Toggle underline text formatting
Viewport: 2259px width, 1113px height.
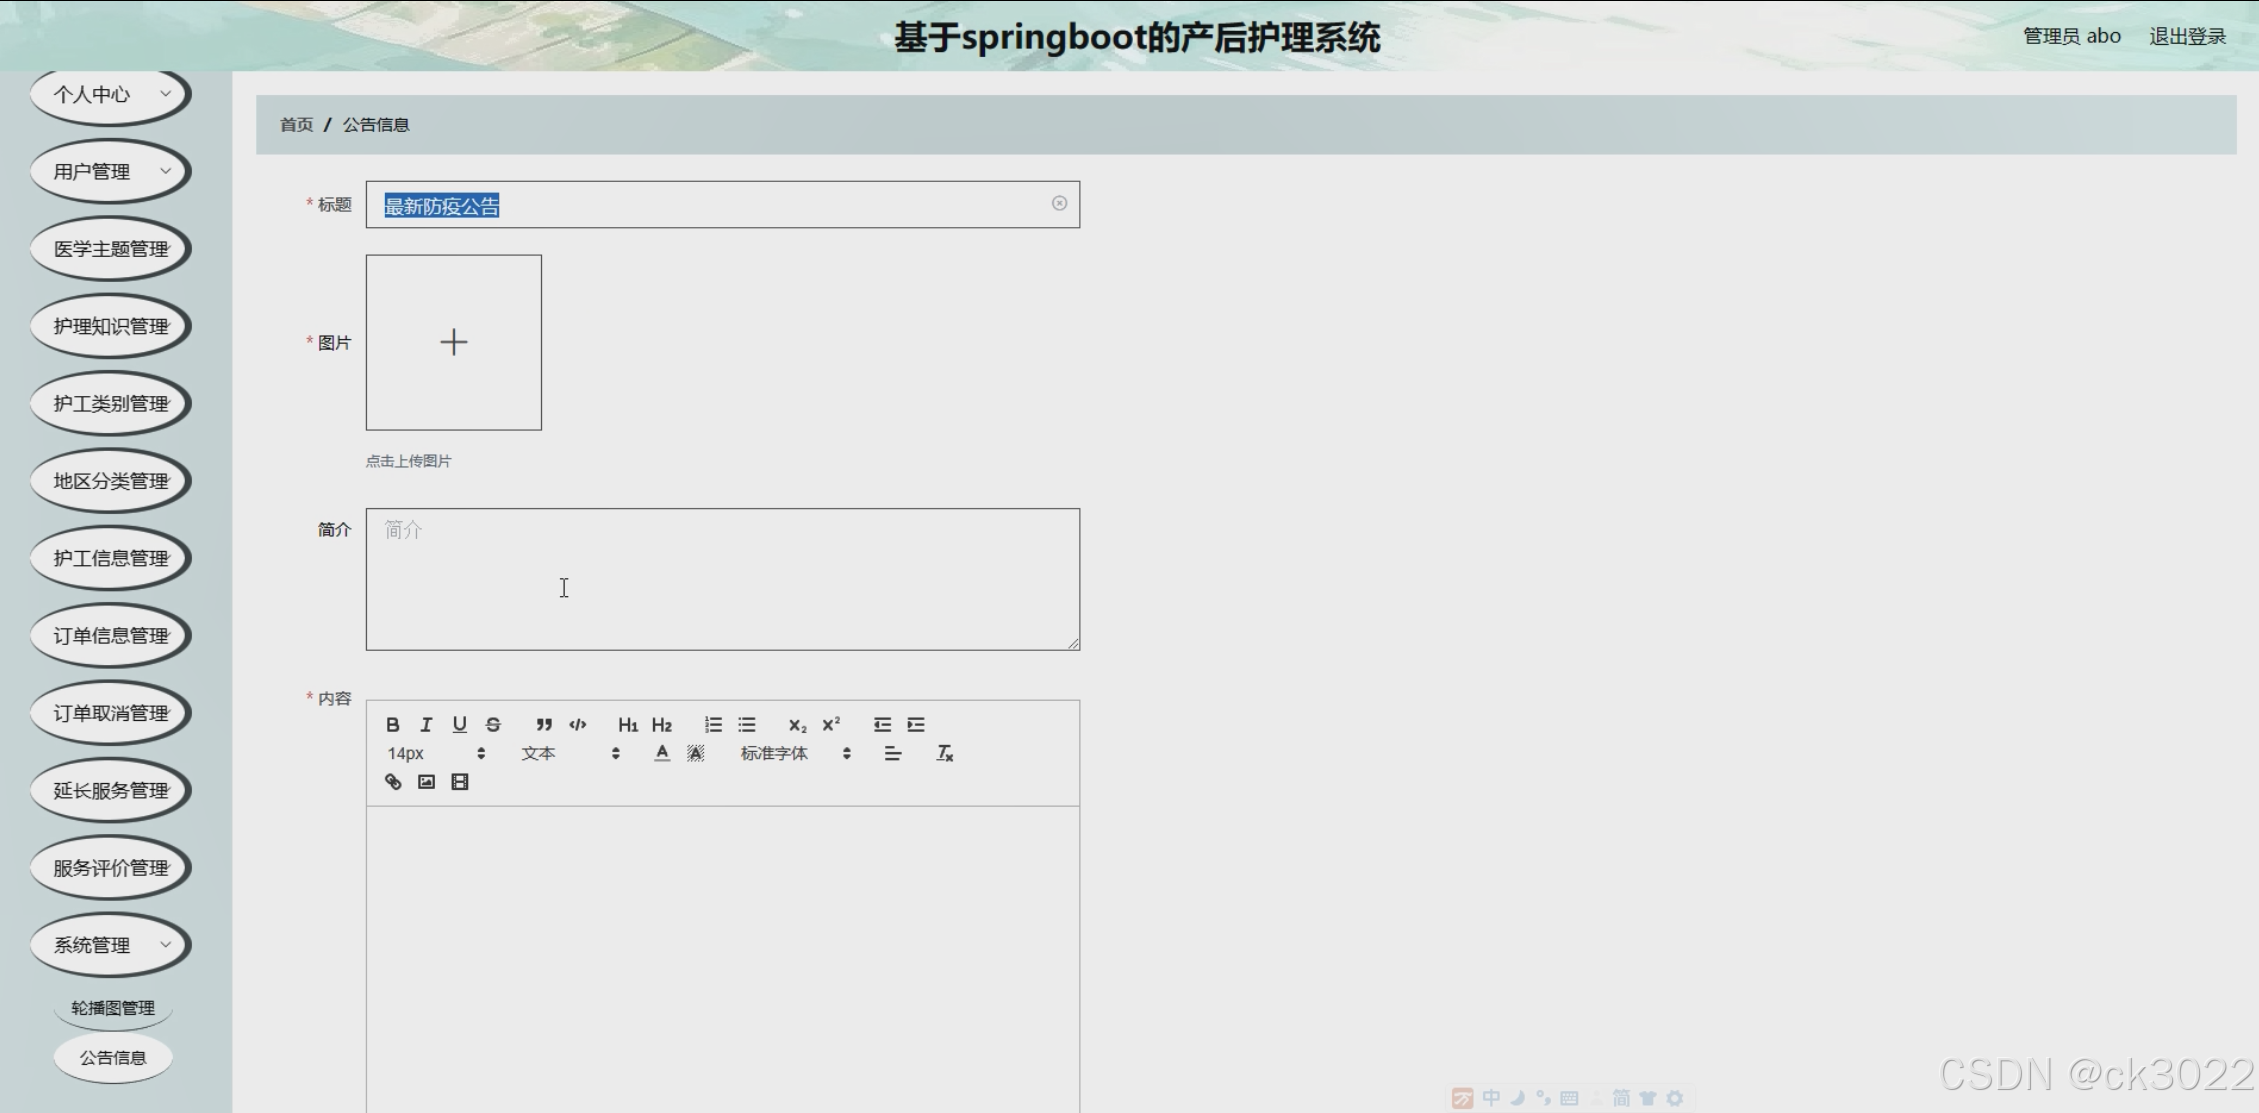[460, 724]
